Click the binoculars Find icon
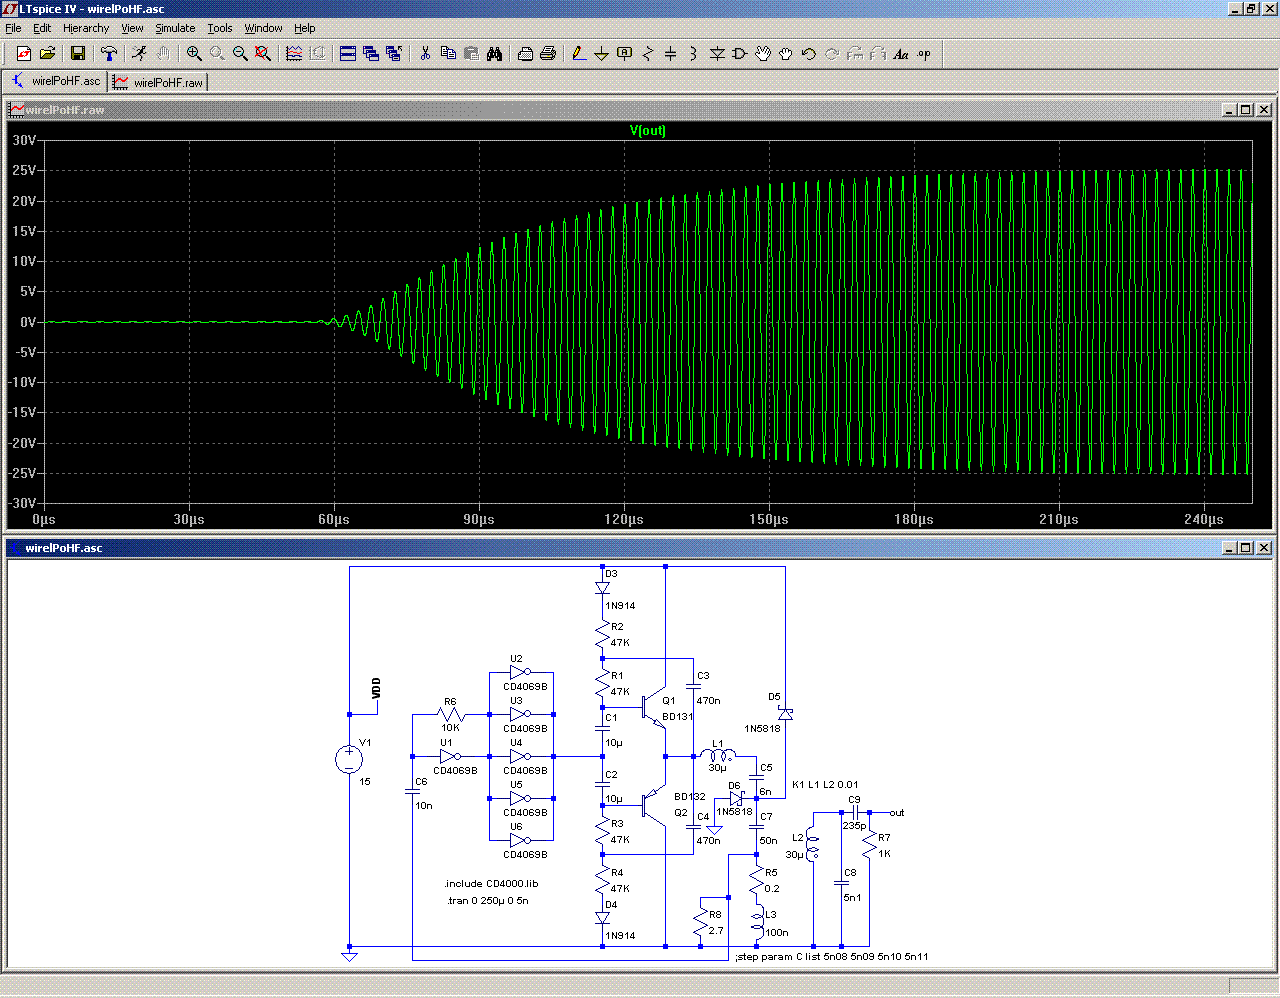This screenshot has height=998, width=1280. (494, 54)
